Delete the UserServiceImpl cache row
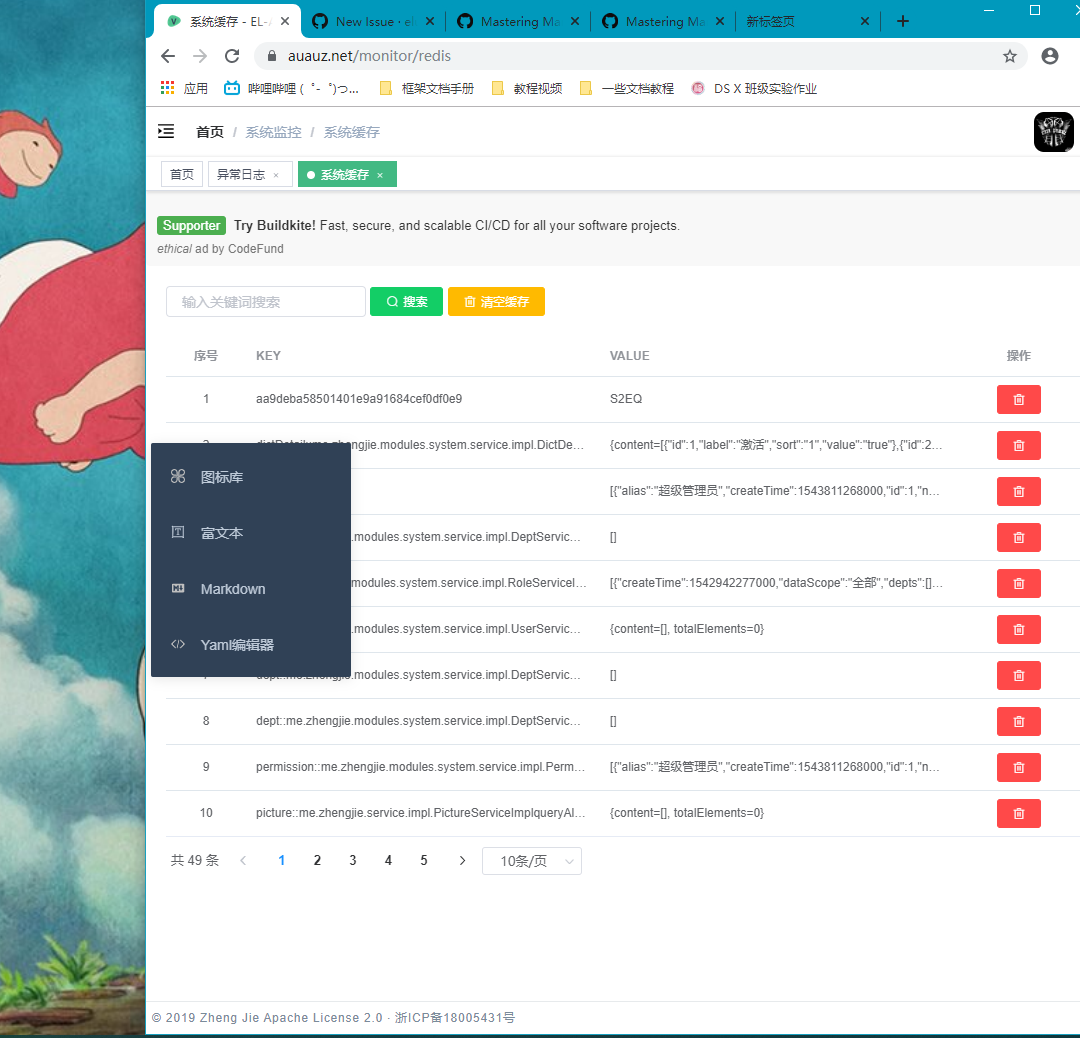1080x1038 pixels. click(x=1018, y=630)
